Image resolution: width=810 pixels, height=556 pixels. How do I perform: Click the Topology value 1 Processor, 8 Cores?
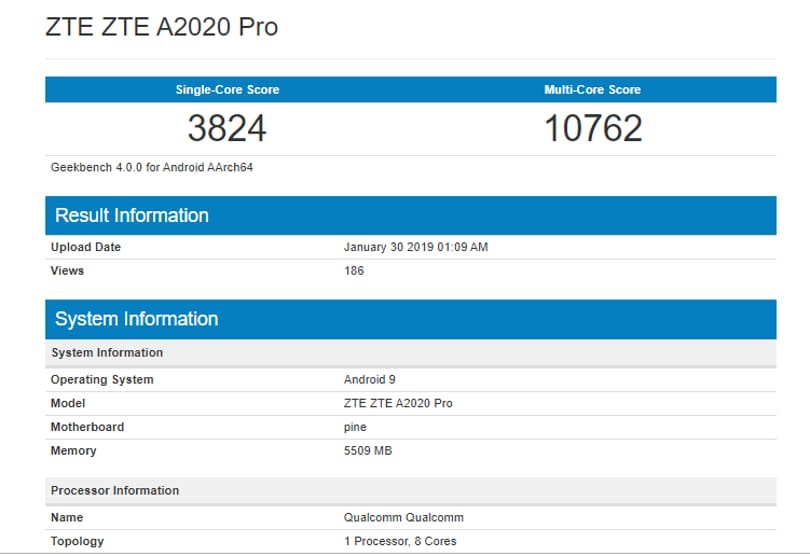tap(400, 542)
